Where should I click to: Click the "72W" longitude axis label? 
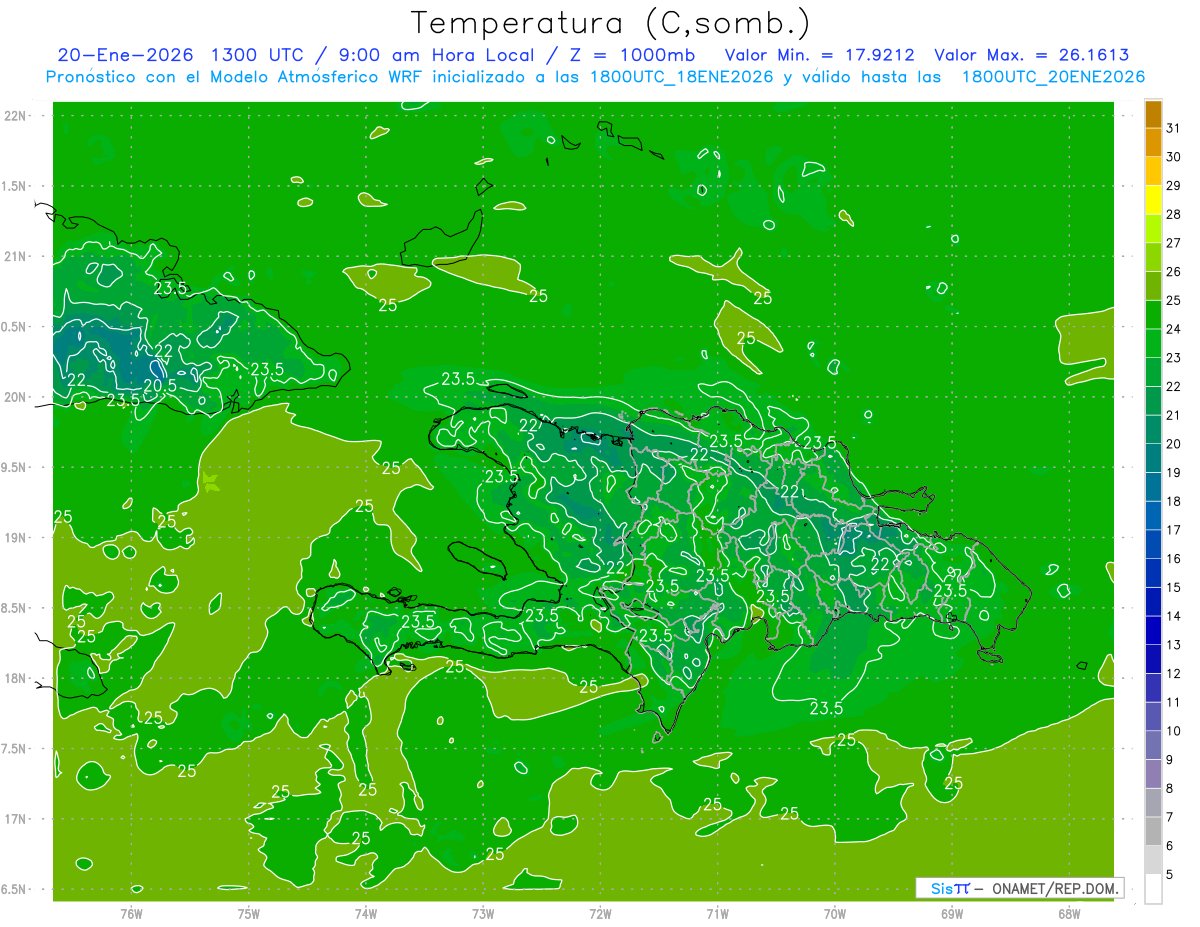(x=600, y=914)
